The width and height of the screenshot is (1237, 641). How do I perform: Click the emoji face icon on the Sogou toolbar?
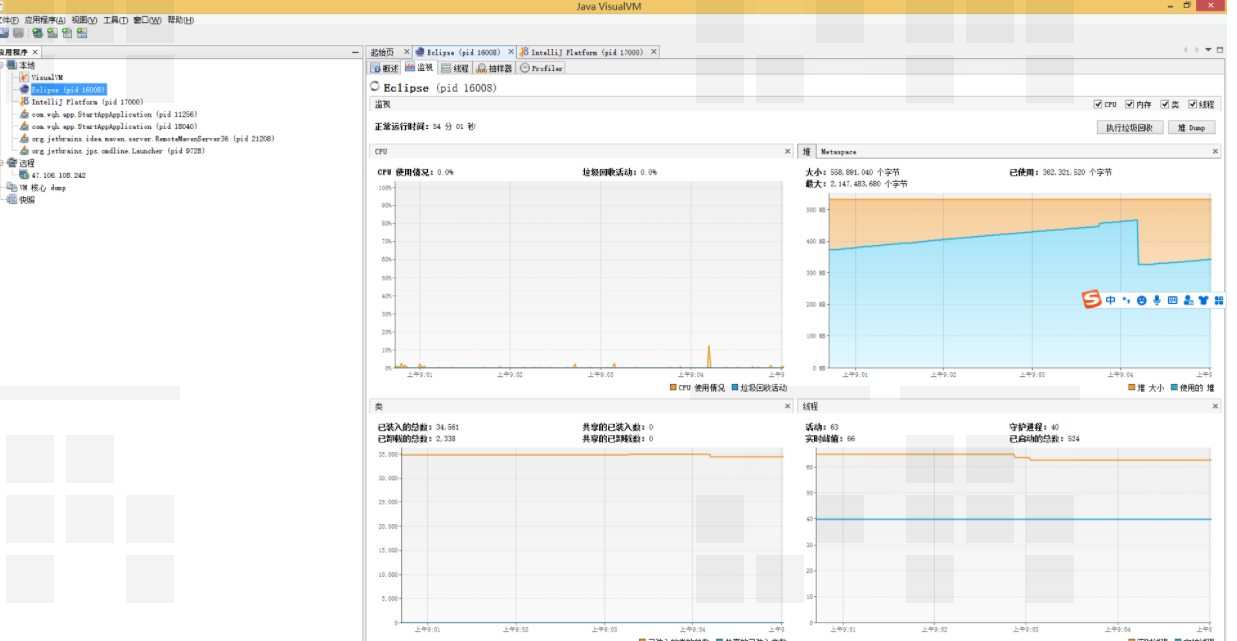click(1142, 300)
